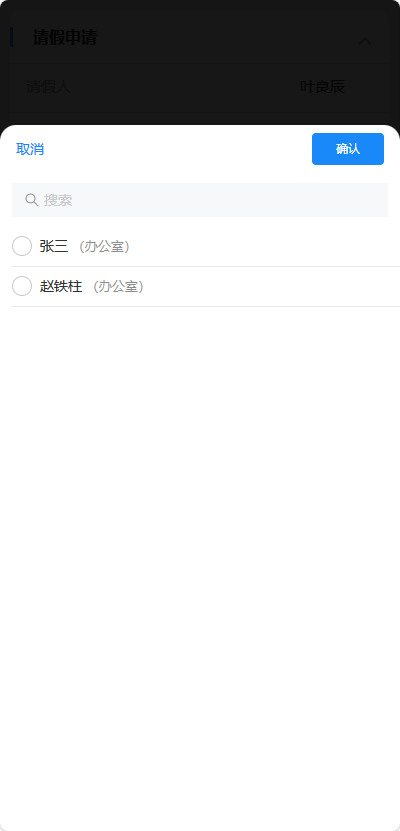The width and height of the screenshot is (400, 831).
Task: Choose the name 赵铁柱 in the list
Action: point(61,287)
